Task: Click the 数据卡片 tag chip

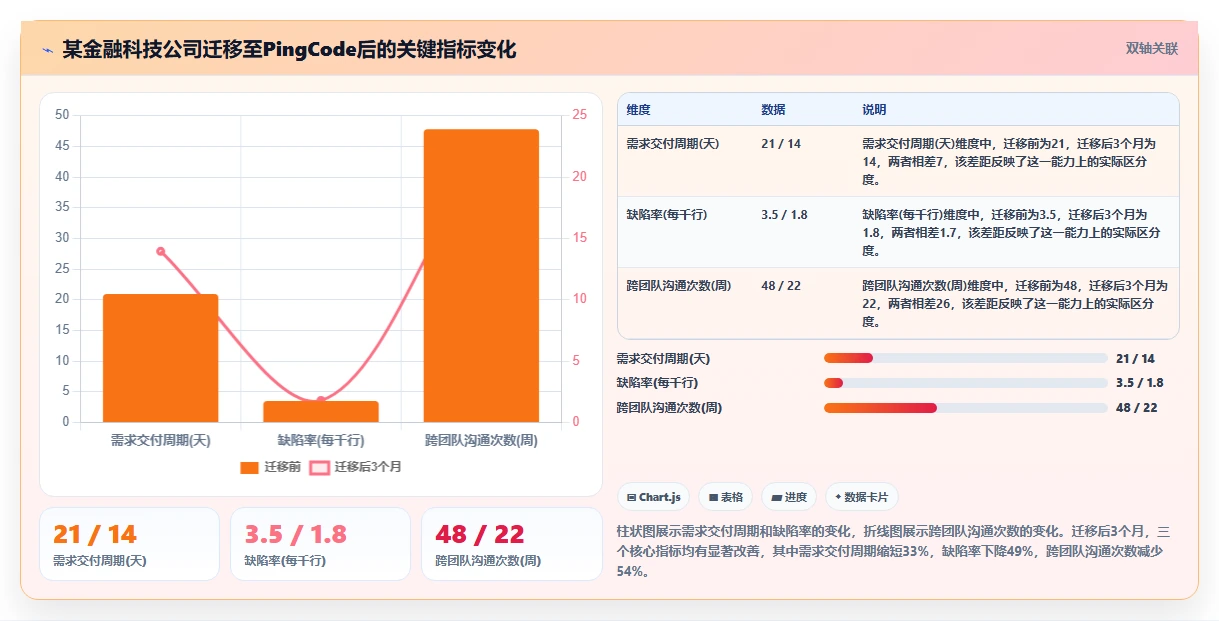Action: (x=862, y=497)
